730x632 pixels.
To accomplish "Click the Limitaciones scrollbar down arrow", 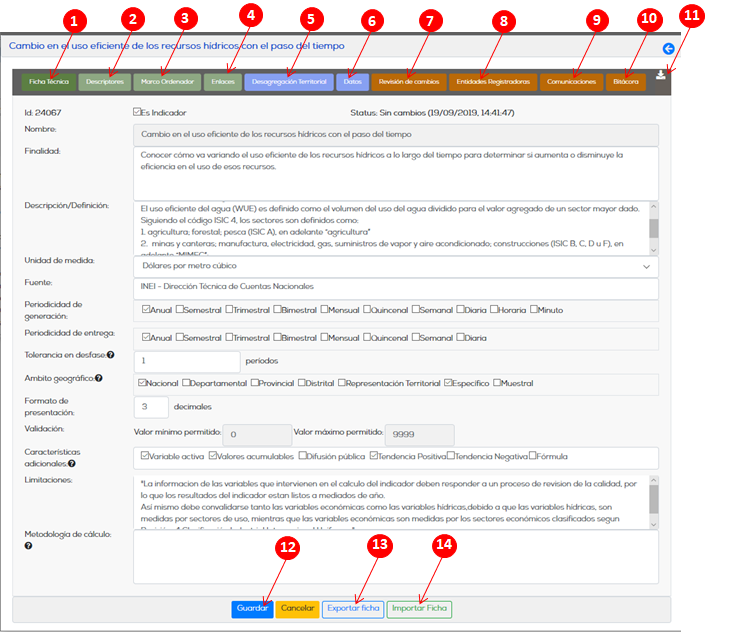I will point(653,524).
